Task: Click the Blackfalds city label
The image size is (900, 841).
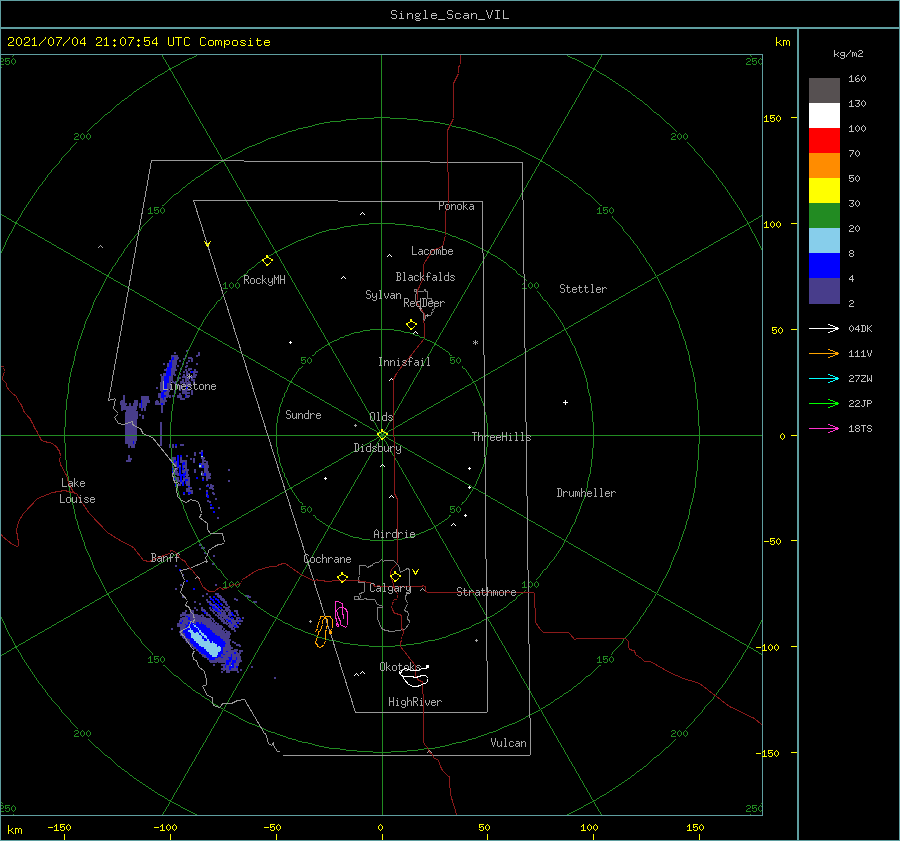Action: pos(425,277)
